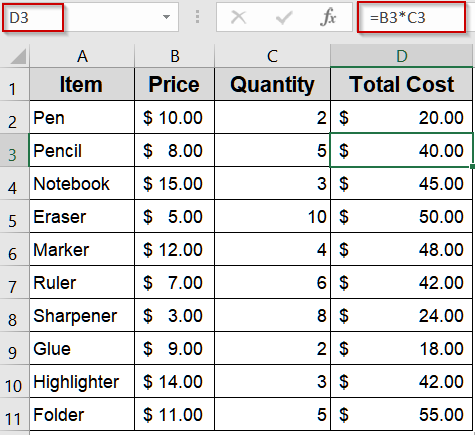This screenshot has height=435, width=475.
Task: Click the $ 9.00 price cell
Action: pos(175,348)
